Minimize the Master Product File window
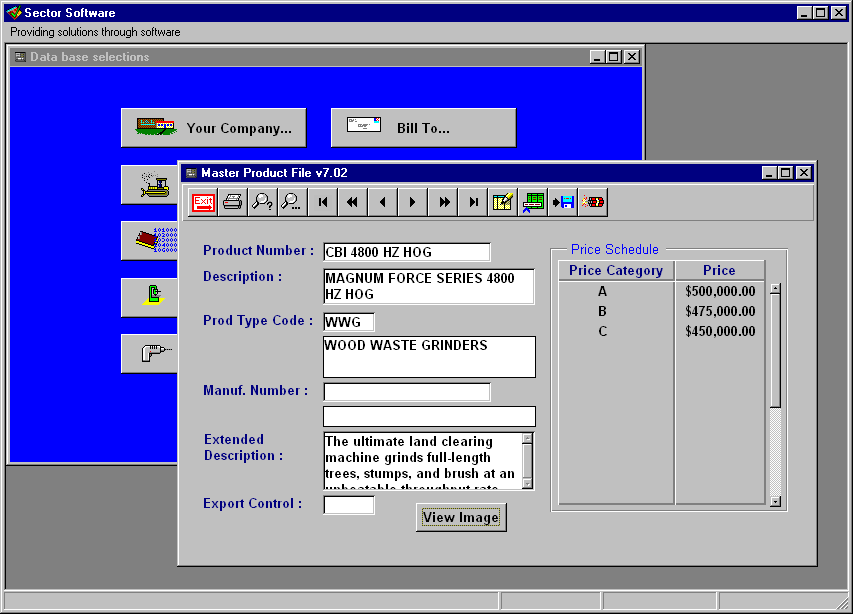Viewport: 853px width, 614px height. tap(769, 173)
